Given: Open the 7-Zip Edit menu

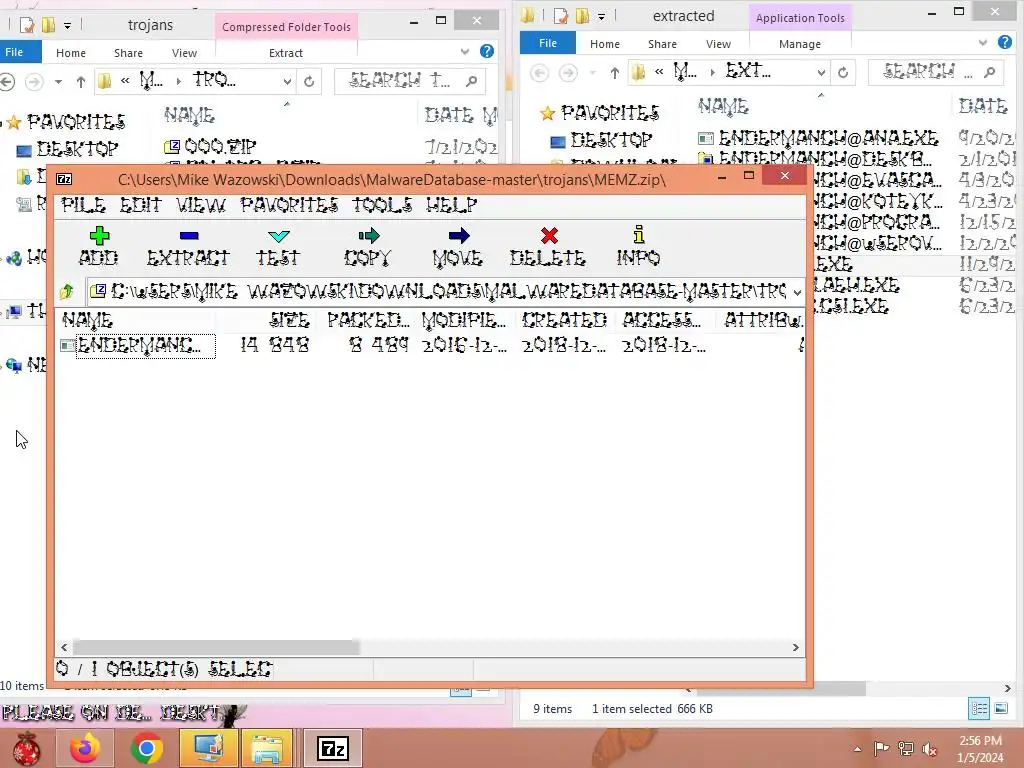Looking at the screenshot, I should click(140, 205).
